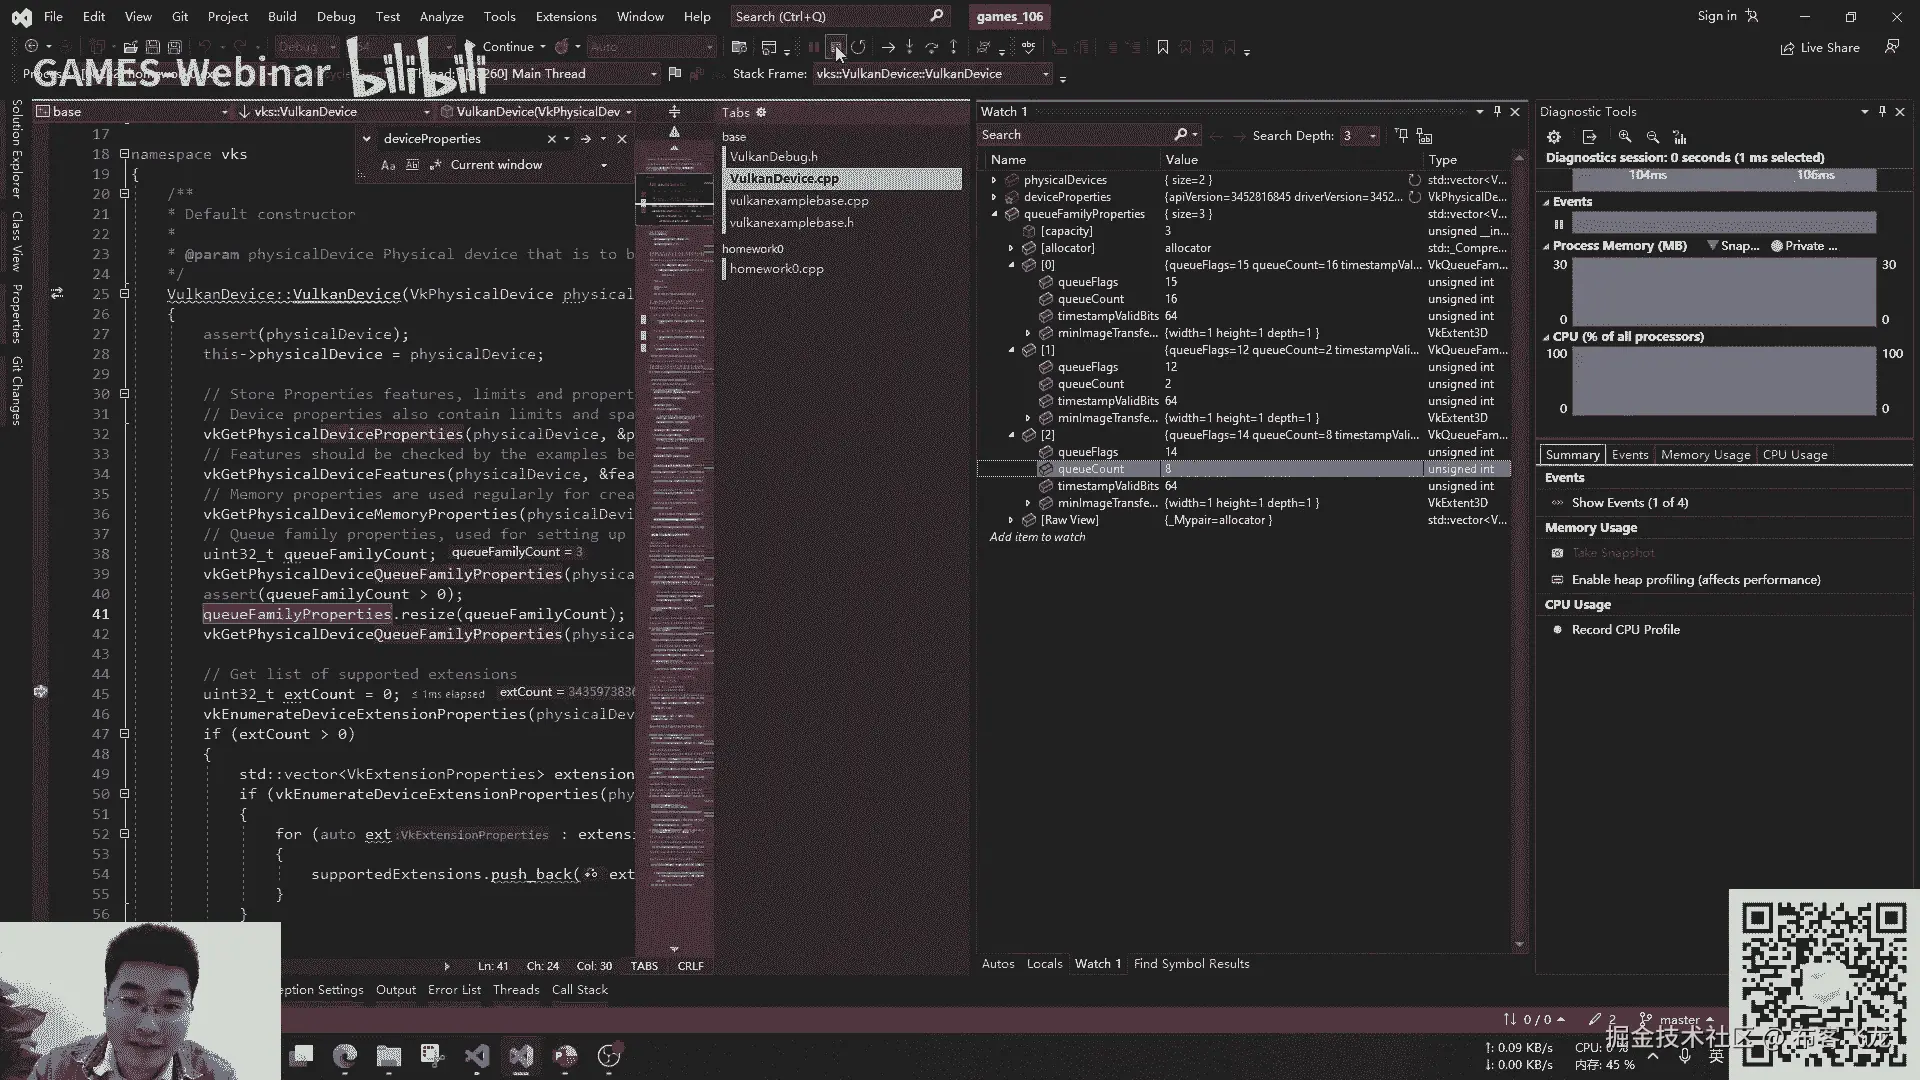Image resolution: width=1920 pixels, height=1080 pixels.
Task: Click the Restart debugging icon
Action: pyautogui.click(x=858, y=47)
